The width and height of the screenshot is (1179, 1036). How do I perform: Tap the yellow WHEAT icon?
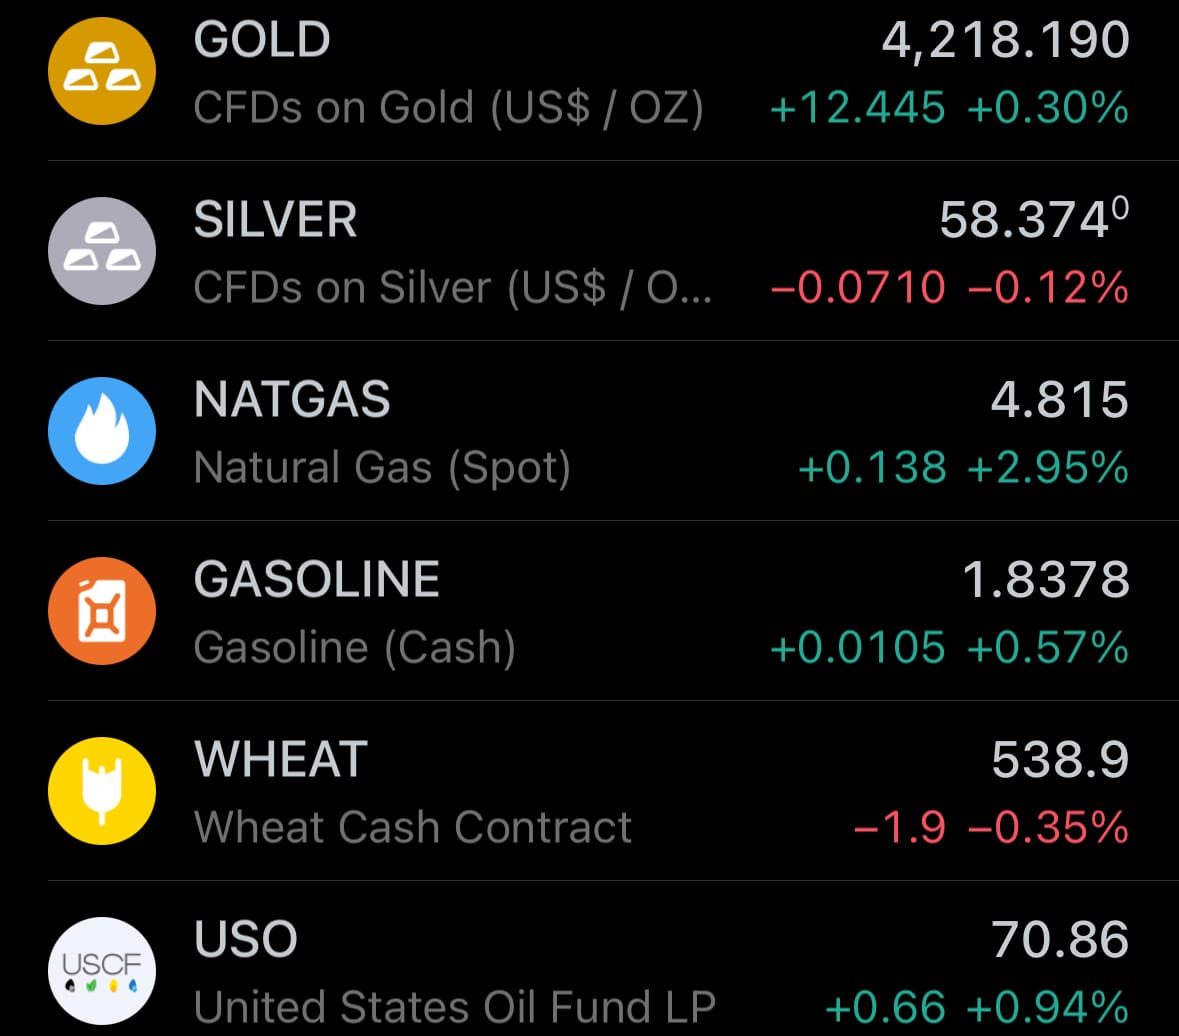pos(102,791)
